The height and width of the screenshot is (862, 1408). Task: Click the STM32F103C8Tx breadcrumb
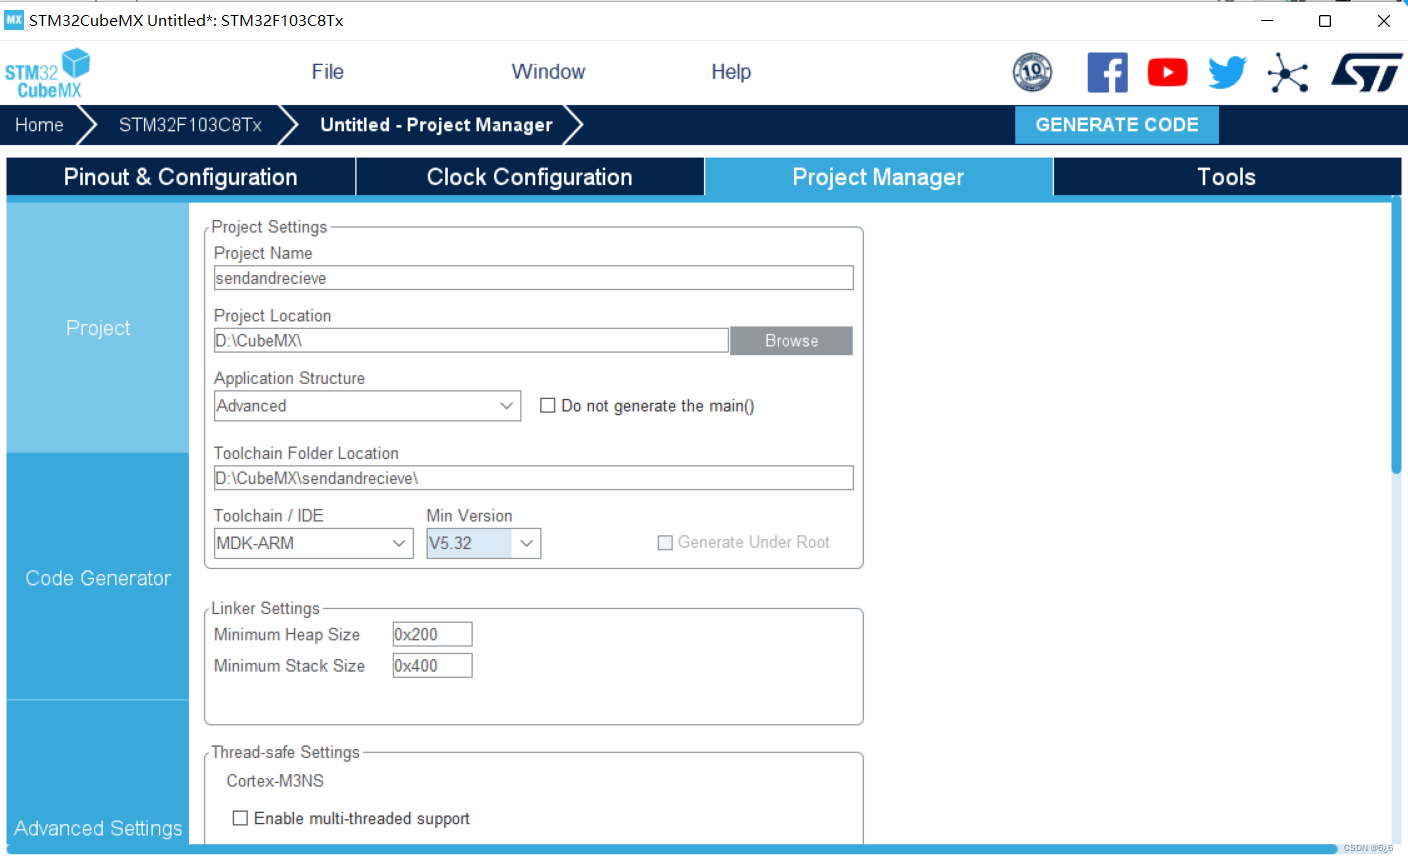[x=190, y=125]
